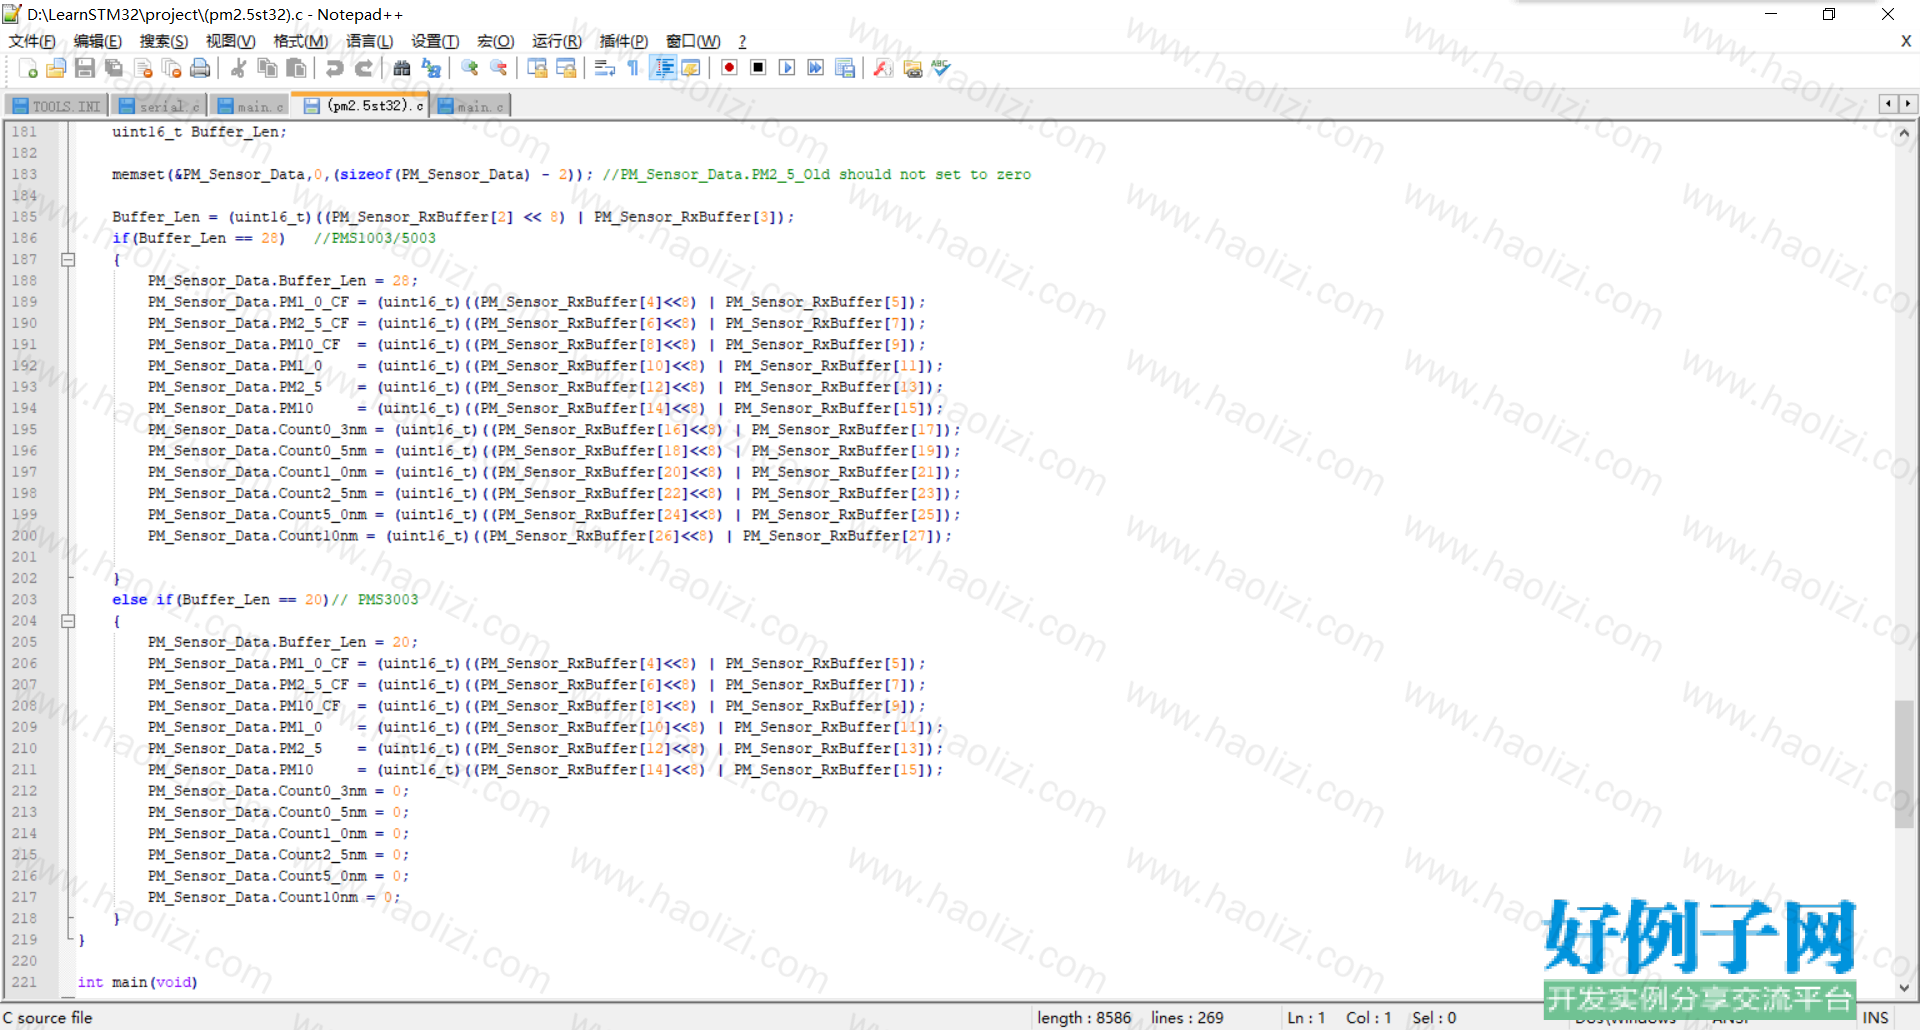This screenshot has height=1030, width=1920.
Task: Cut the selected text
Action: tap(238, 68)
